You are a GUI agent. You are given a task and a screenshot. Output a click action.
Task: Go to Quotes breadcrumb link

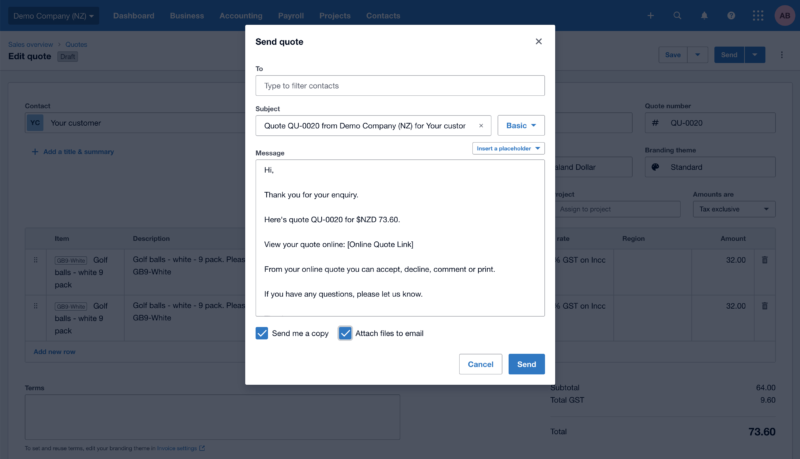[76, 44]
